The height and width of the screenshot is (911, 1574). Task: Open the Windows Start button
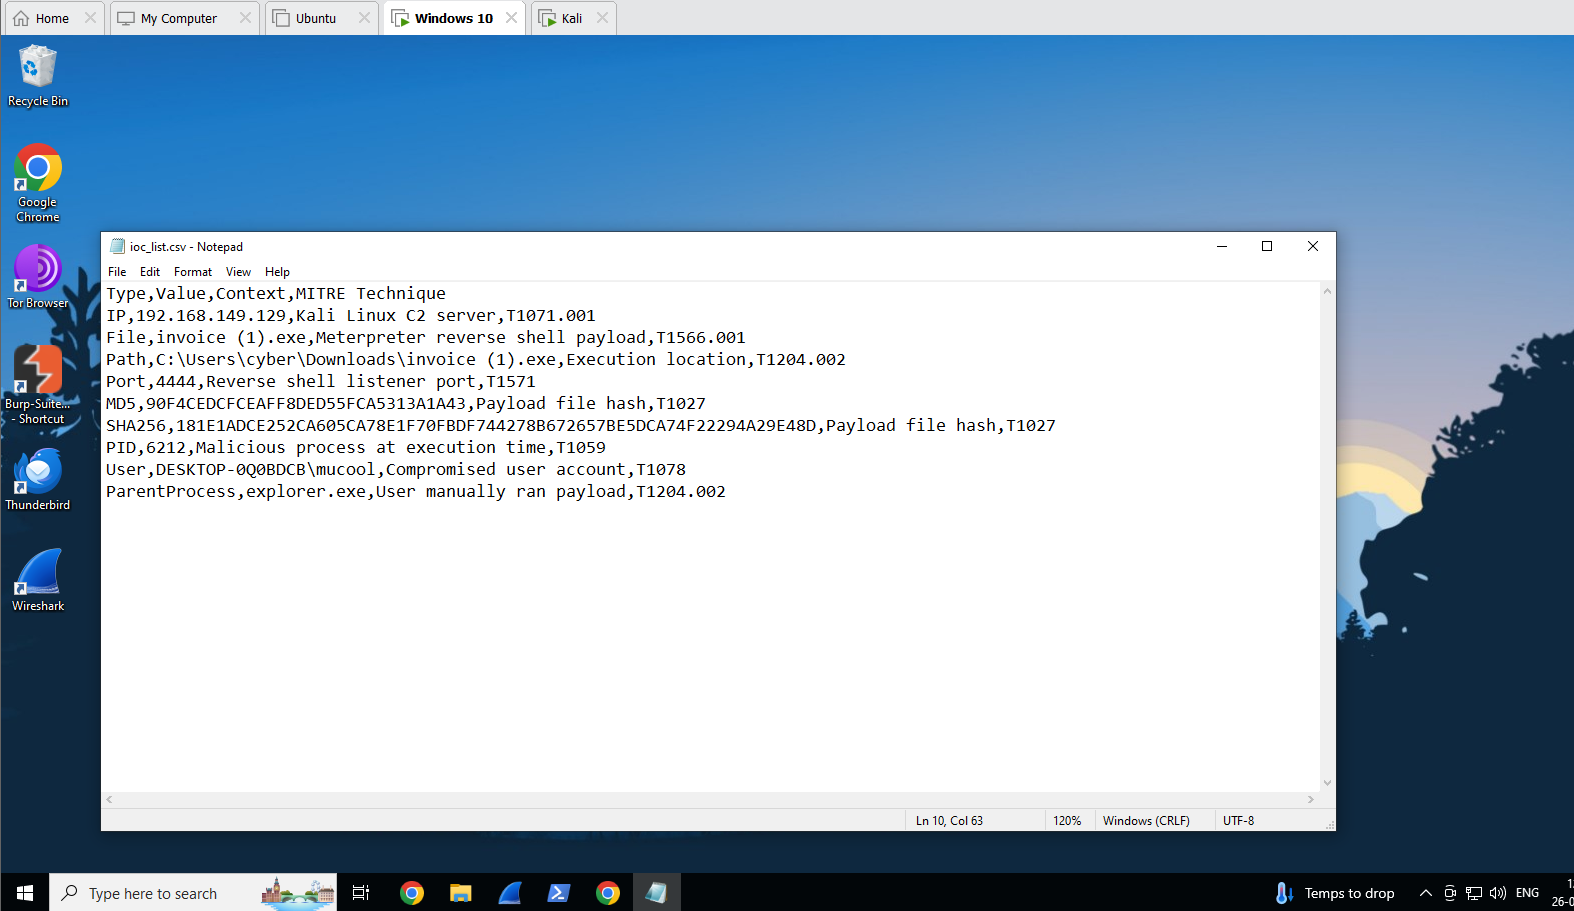click(25, 893)
